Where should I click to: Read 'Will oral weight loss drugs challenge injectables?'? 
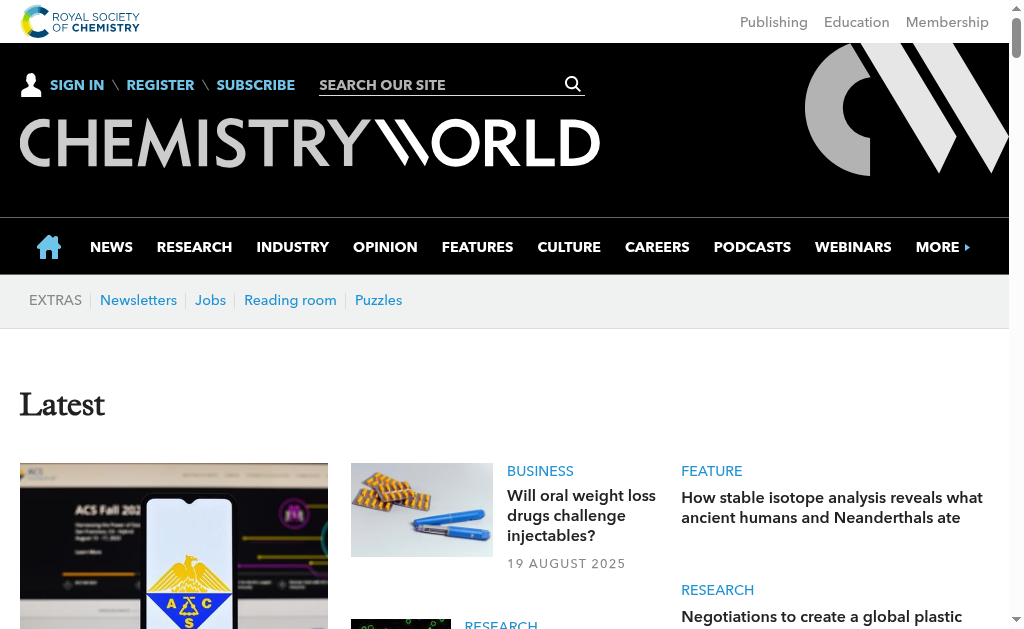coord(581,515)
